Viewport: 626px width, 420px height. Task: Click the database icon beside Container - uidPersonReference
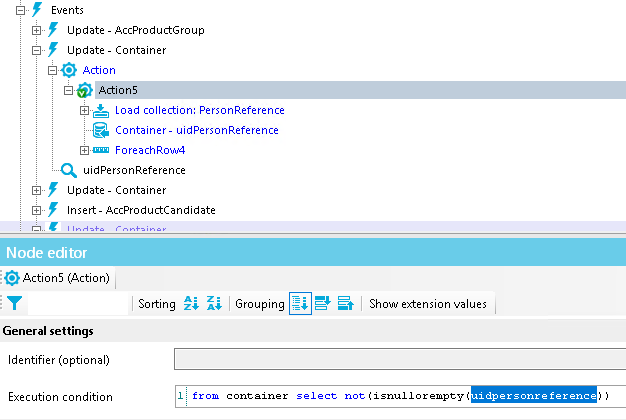[x=101, y=130]
